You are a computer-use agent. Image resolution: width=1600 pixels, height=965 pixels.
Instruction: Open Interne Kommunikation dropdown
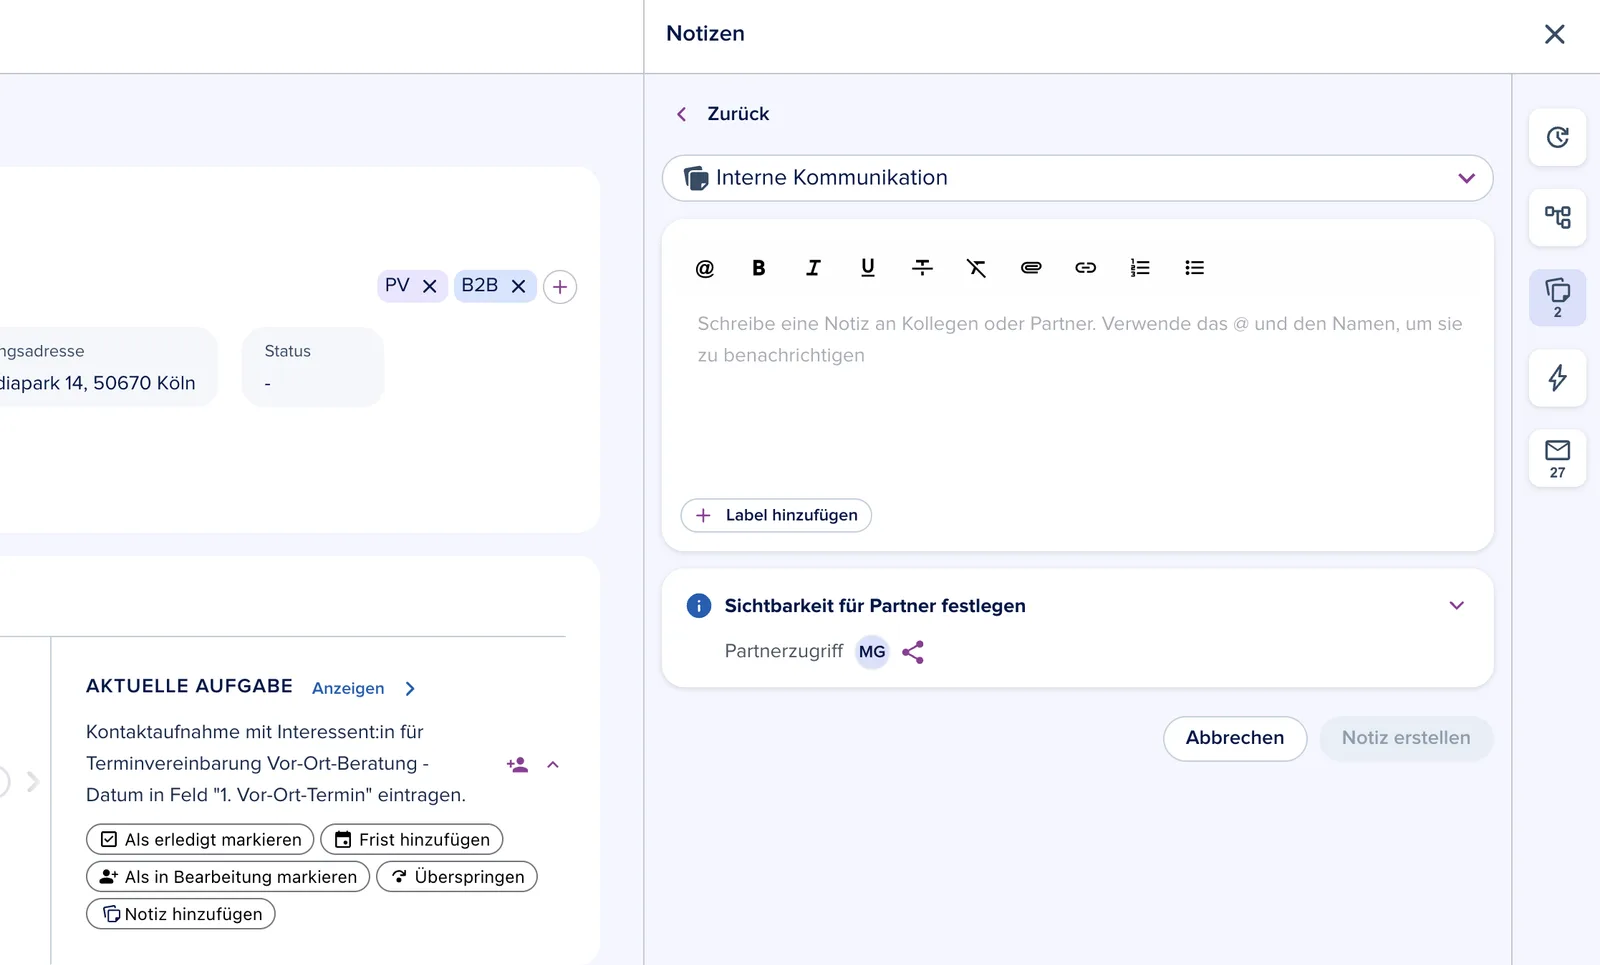tap(1077, 178)
